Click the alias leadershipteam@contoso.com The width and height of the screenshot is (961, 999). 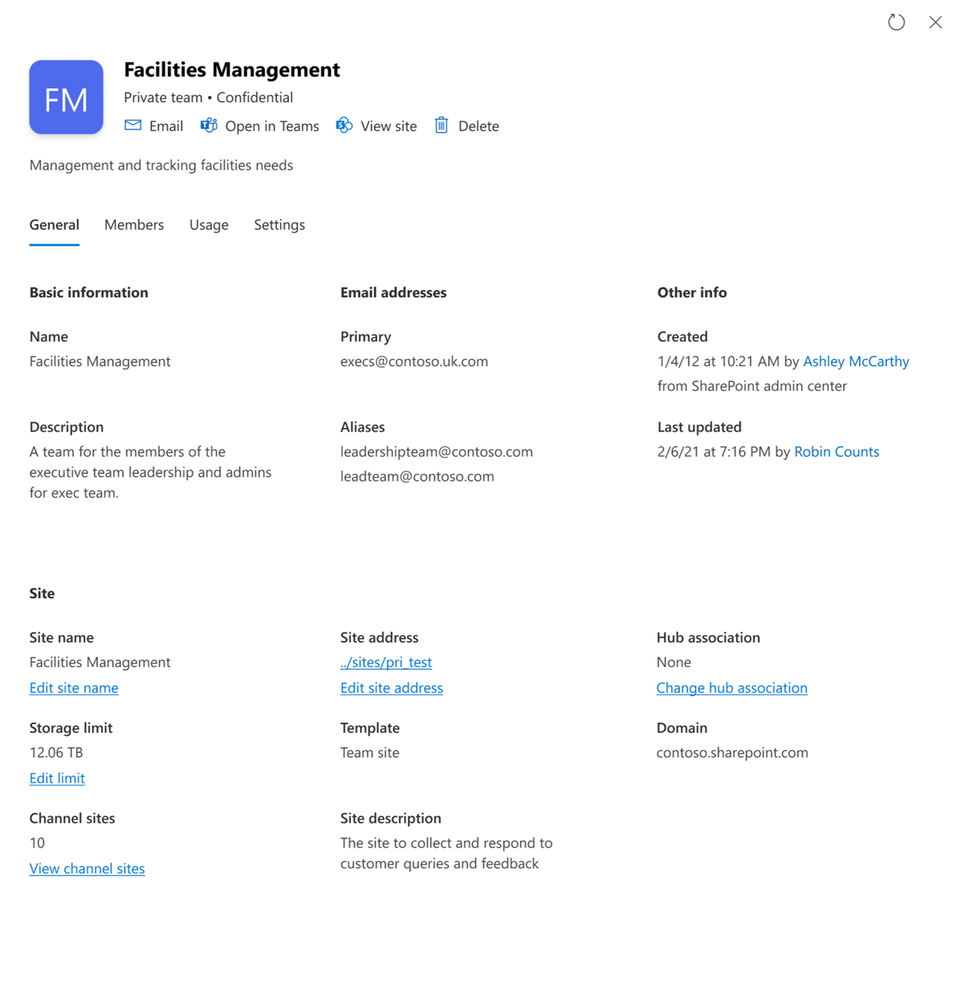point(437,452)
